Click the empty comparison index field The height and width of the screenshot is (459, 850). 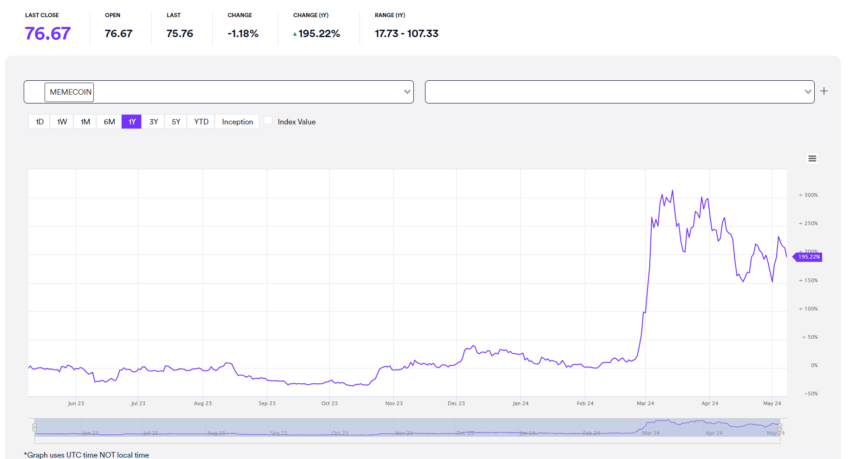620,92
